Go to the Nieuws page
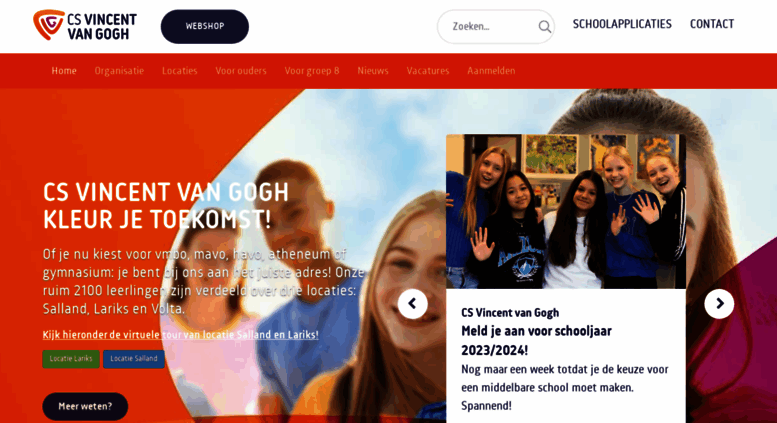This screenshot has width=777, height=423. (x=373, y=71)
